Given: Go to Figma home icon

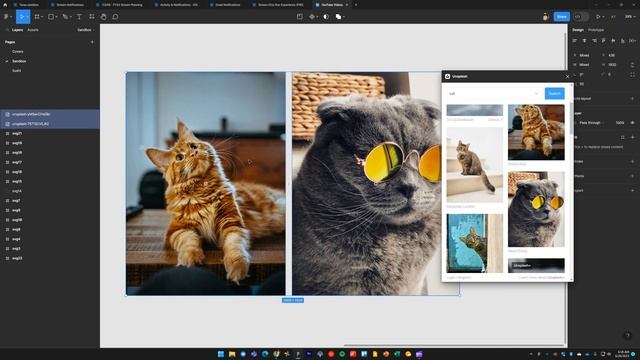Looking at the screenshot, I should pyautogui.click(x=5, y=5).
